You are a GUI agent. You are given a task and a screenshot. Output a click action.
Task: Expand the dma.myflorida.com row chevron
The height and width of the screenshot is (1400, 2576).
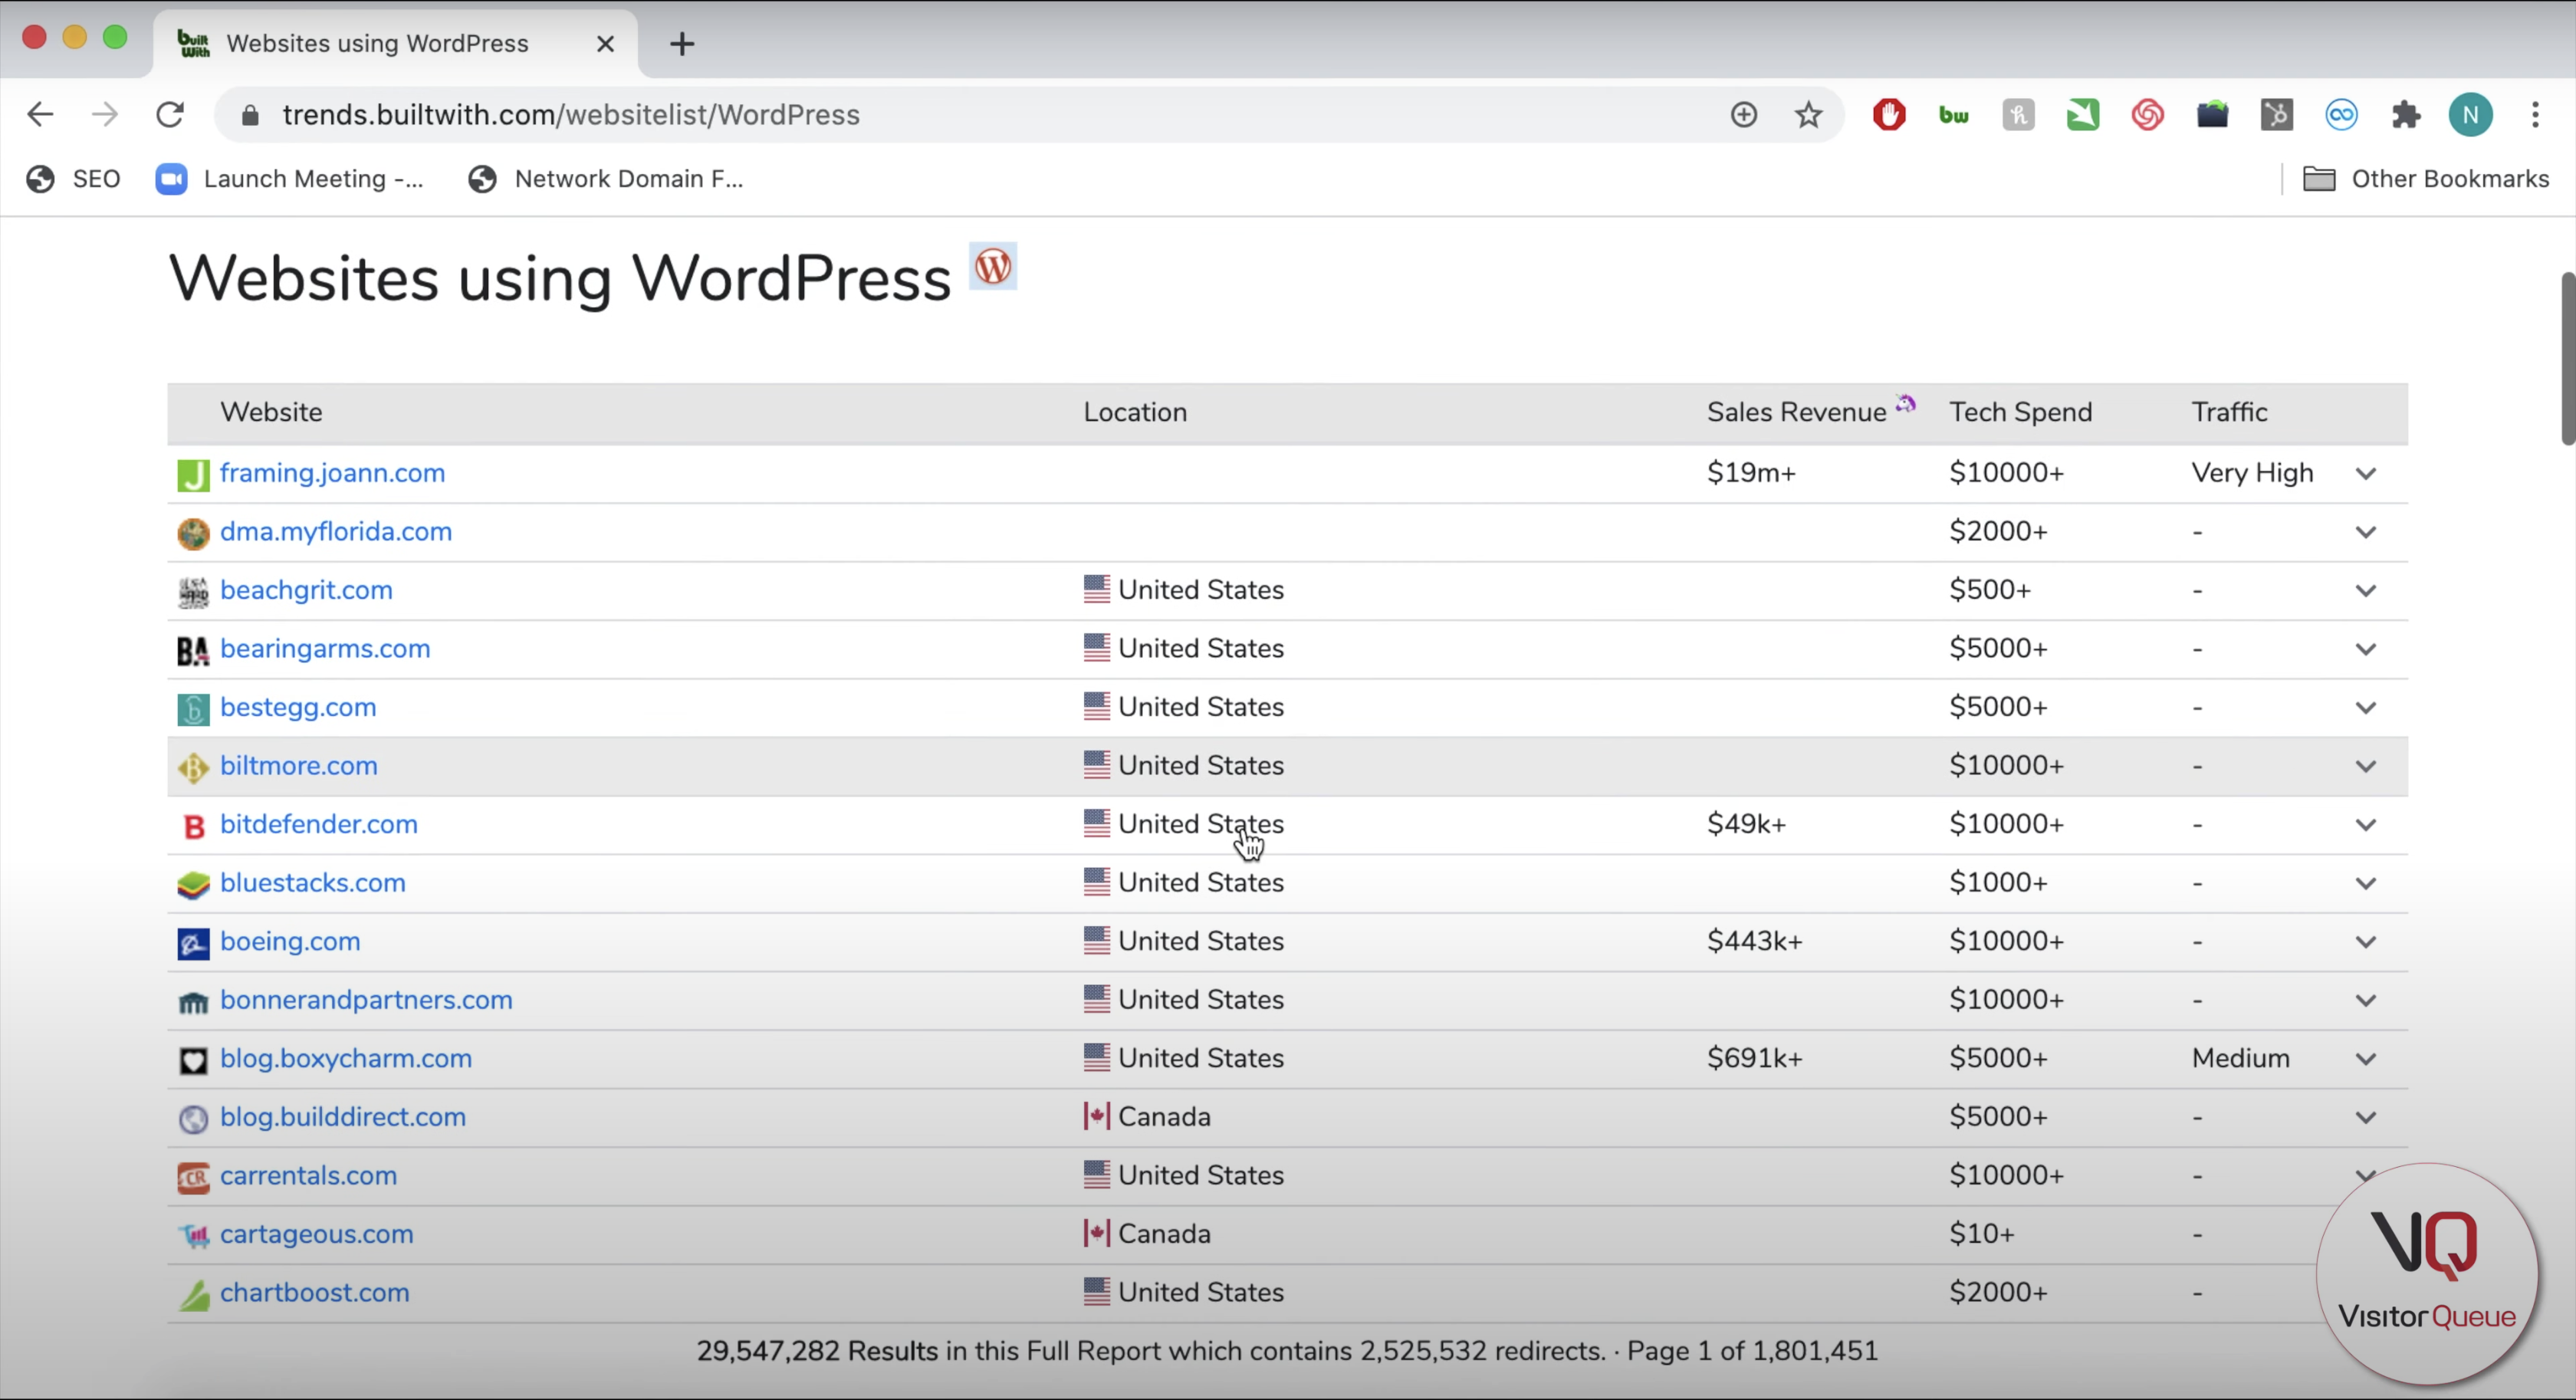click(x=2365, y=532)
